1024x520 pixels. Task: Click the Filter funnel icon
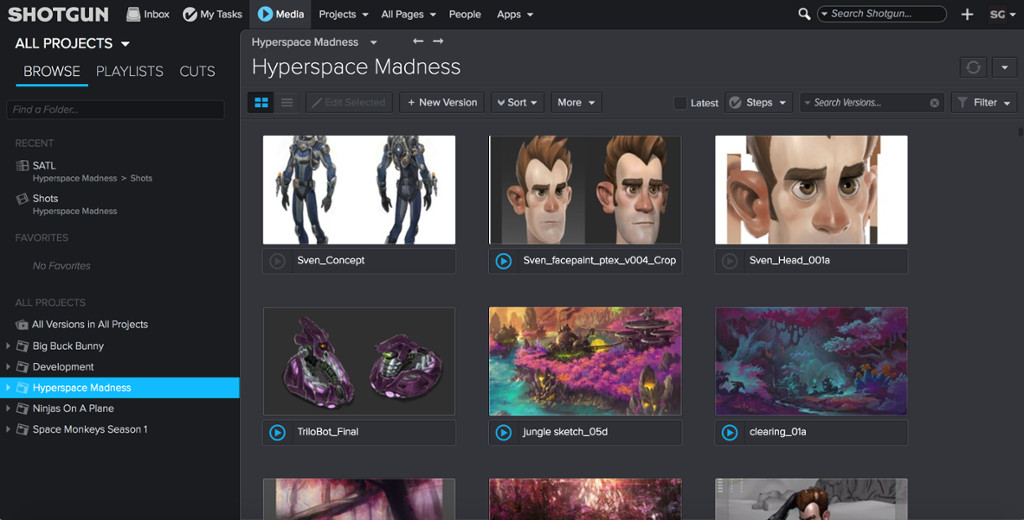pos(962,103)
